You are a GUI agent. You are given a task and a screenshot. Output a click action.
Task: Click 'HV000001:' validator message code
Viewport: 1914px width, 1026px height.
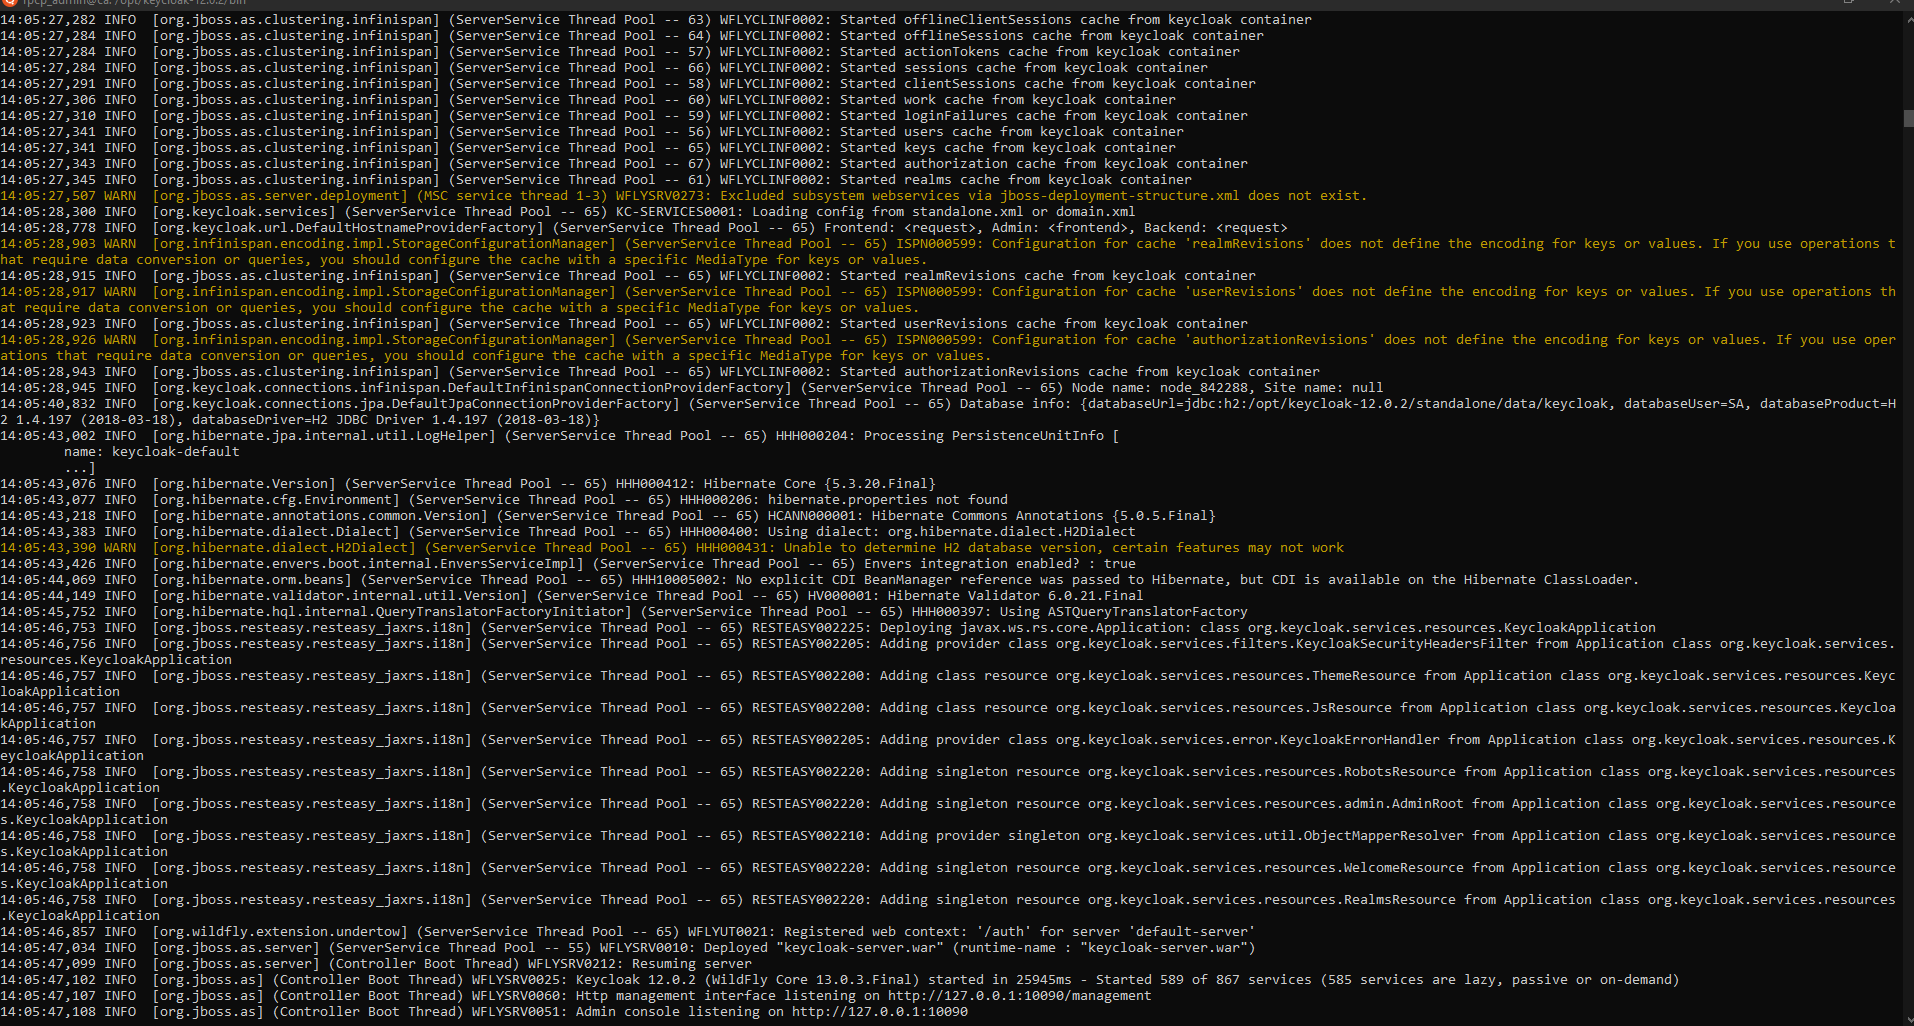pyautogui.click(x=844, y=595)
